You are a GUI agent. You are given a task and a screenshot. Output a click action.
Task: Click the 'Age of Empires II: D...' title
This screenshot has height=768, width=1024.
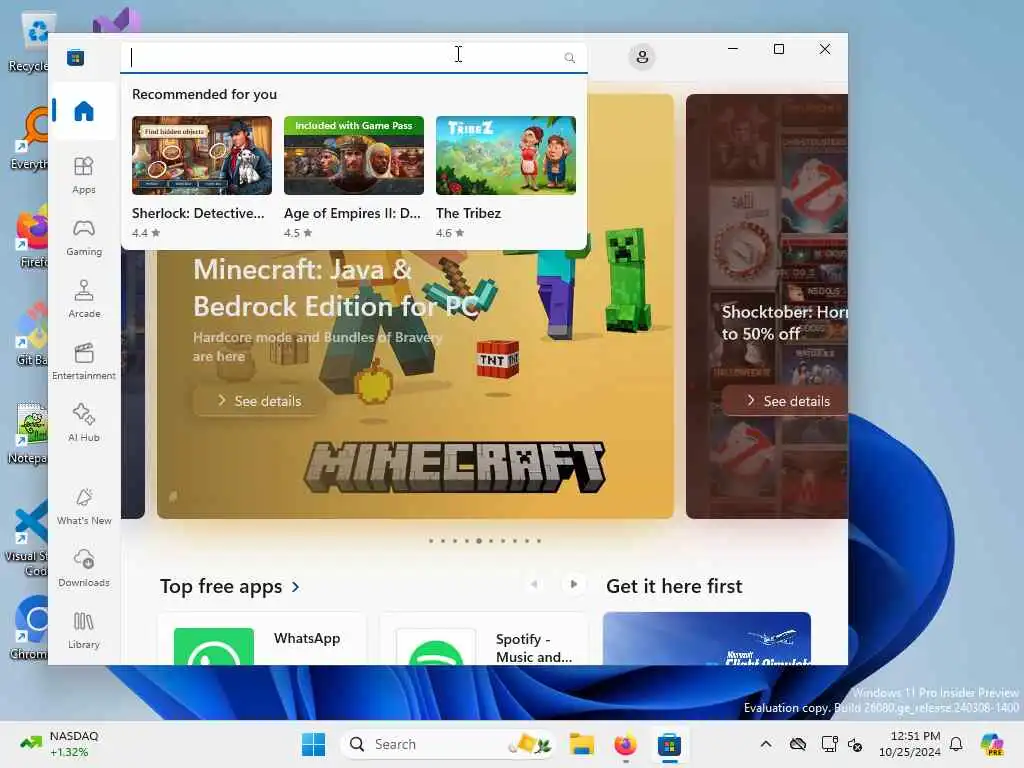click(352, 213)
